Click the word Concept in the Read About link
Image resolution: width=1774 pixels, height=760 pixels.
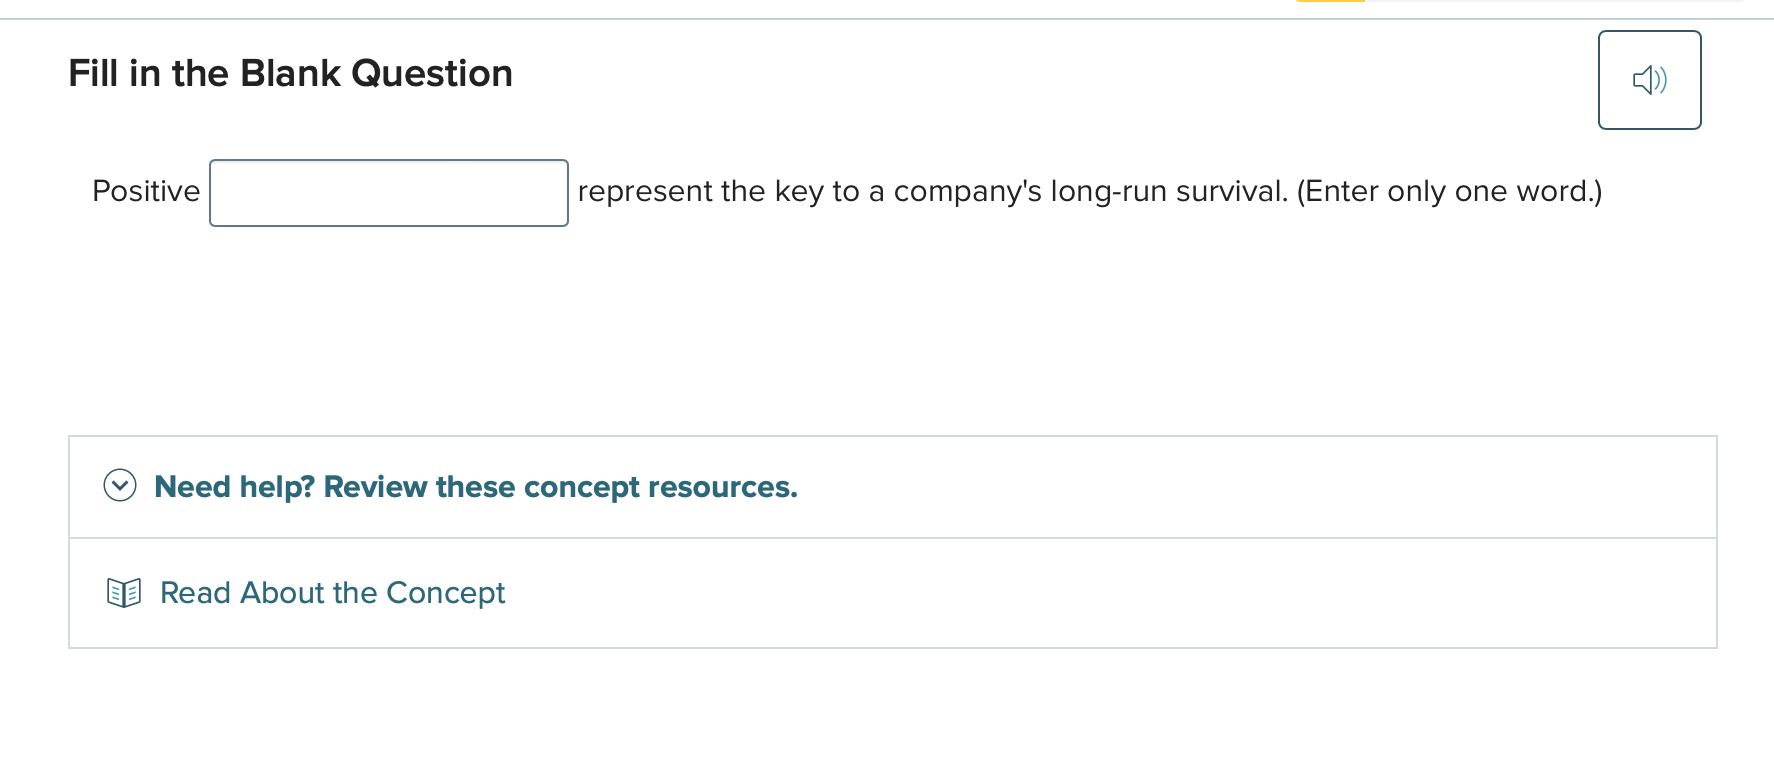445,593
